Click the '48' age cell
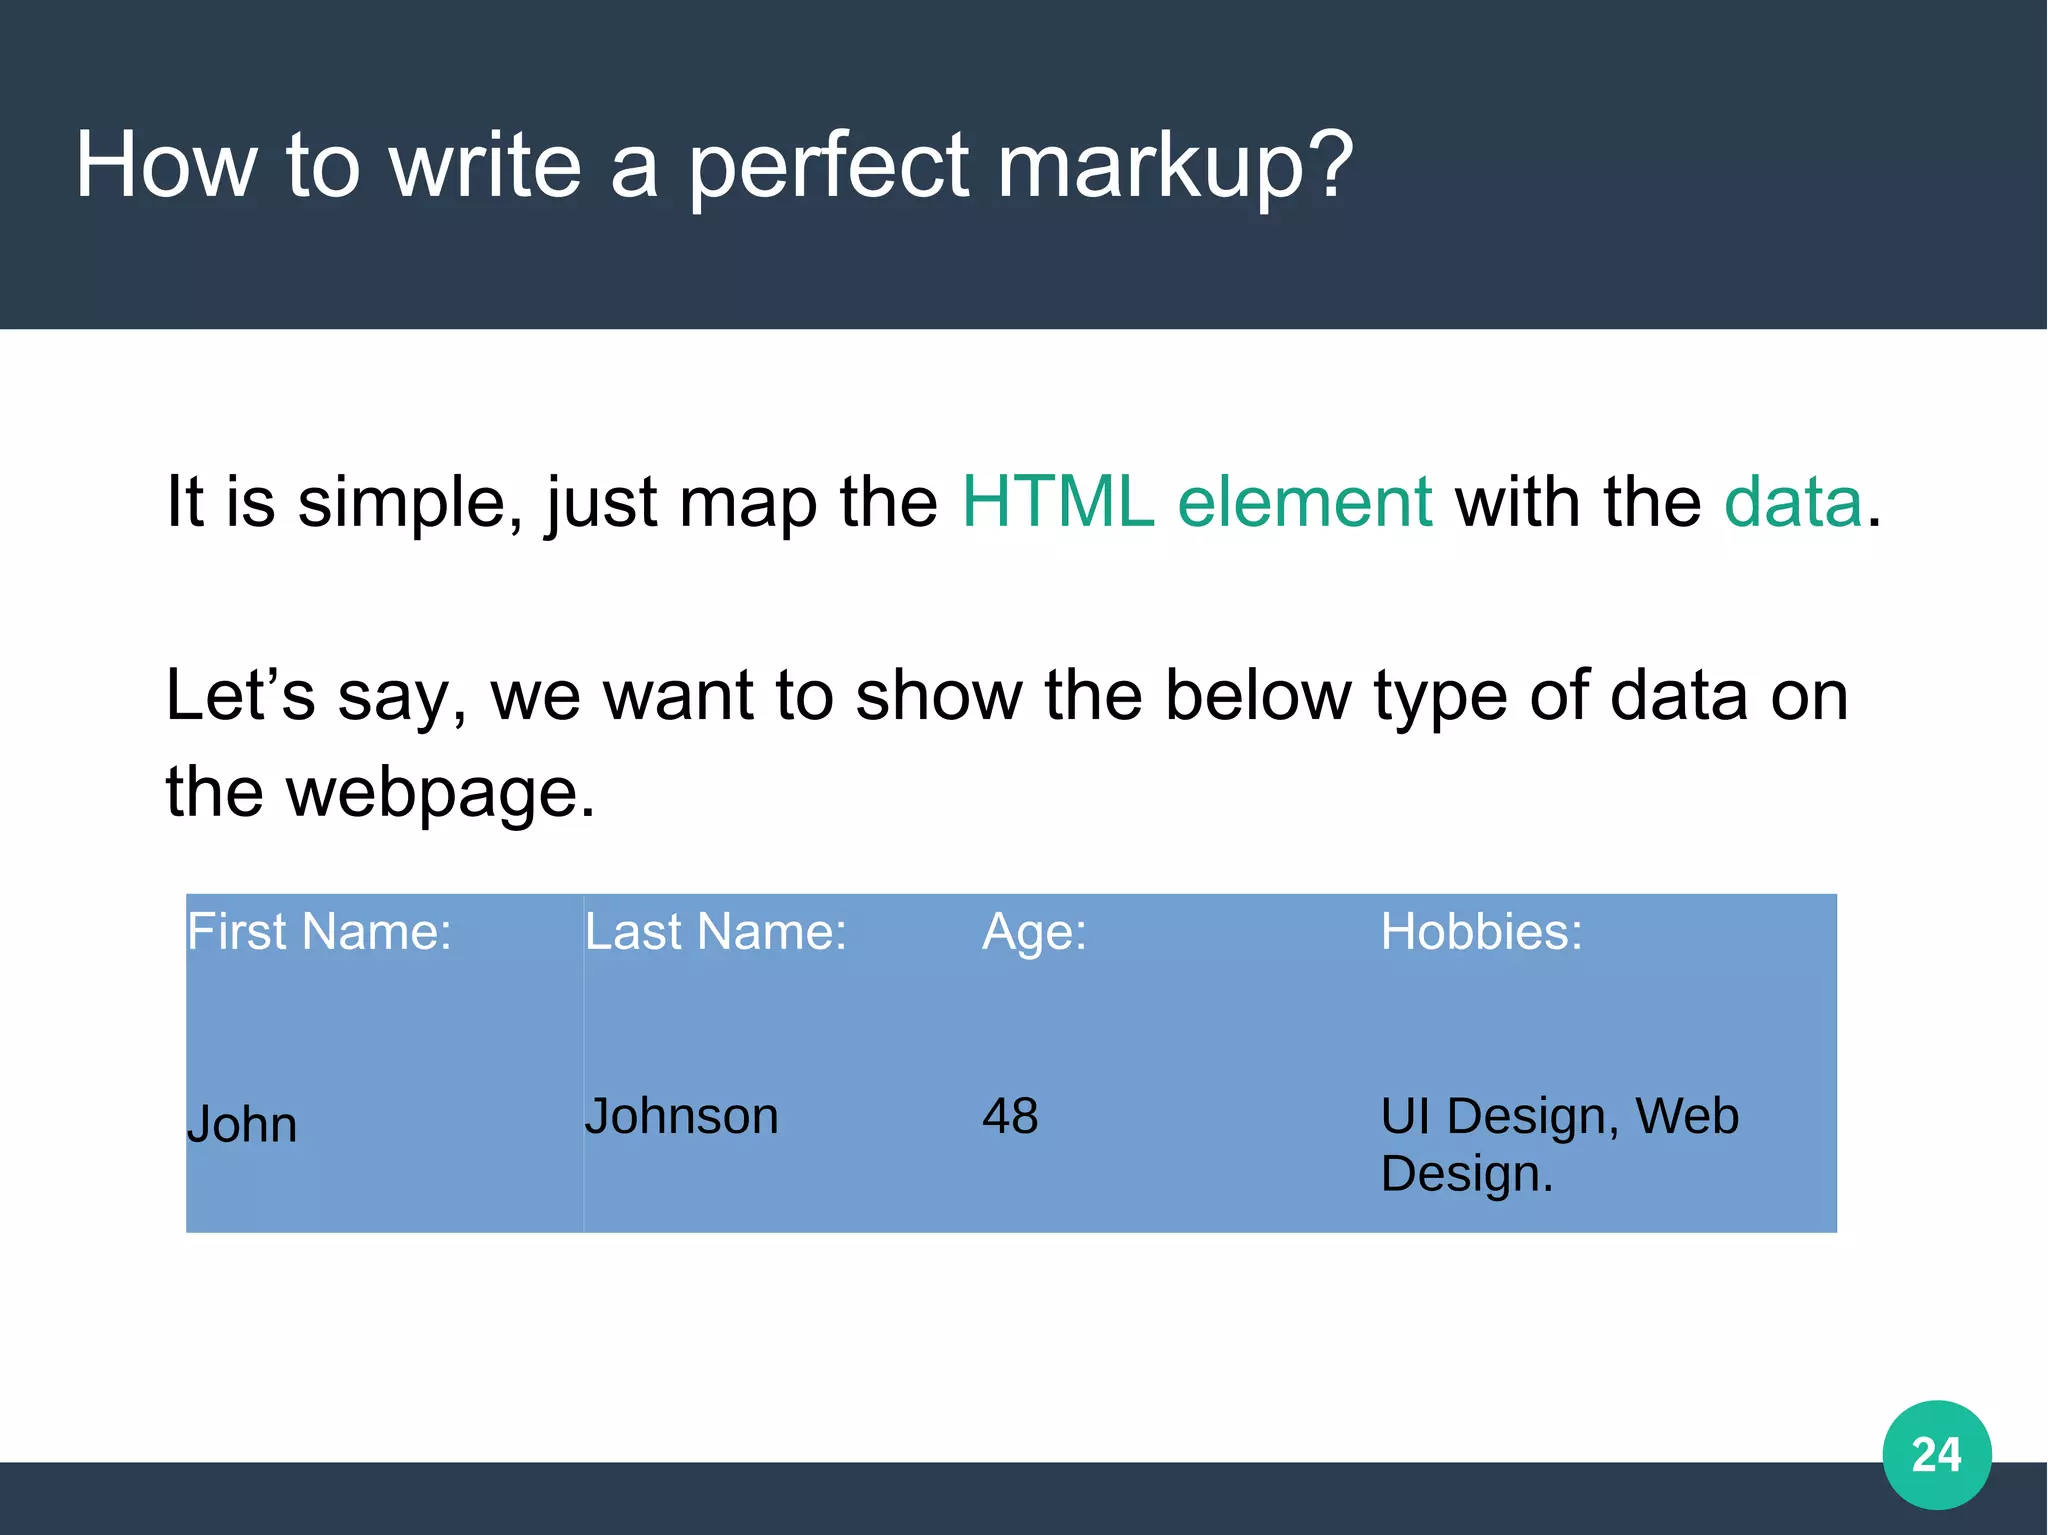 point(1180,1155)
